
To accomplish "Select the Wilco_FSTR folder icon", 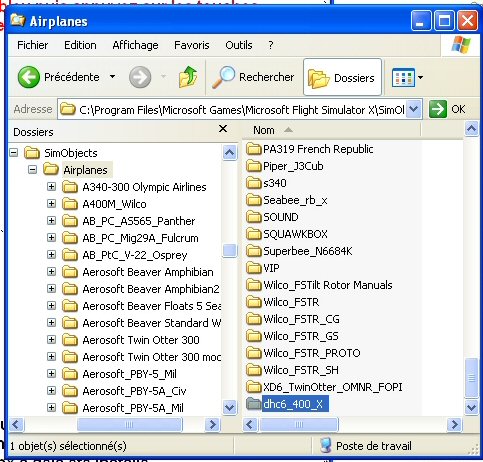I will coord(253,302).
